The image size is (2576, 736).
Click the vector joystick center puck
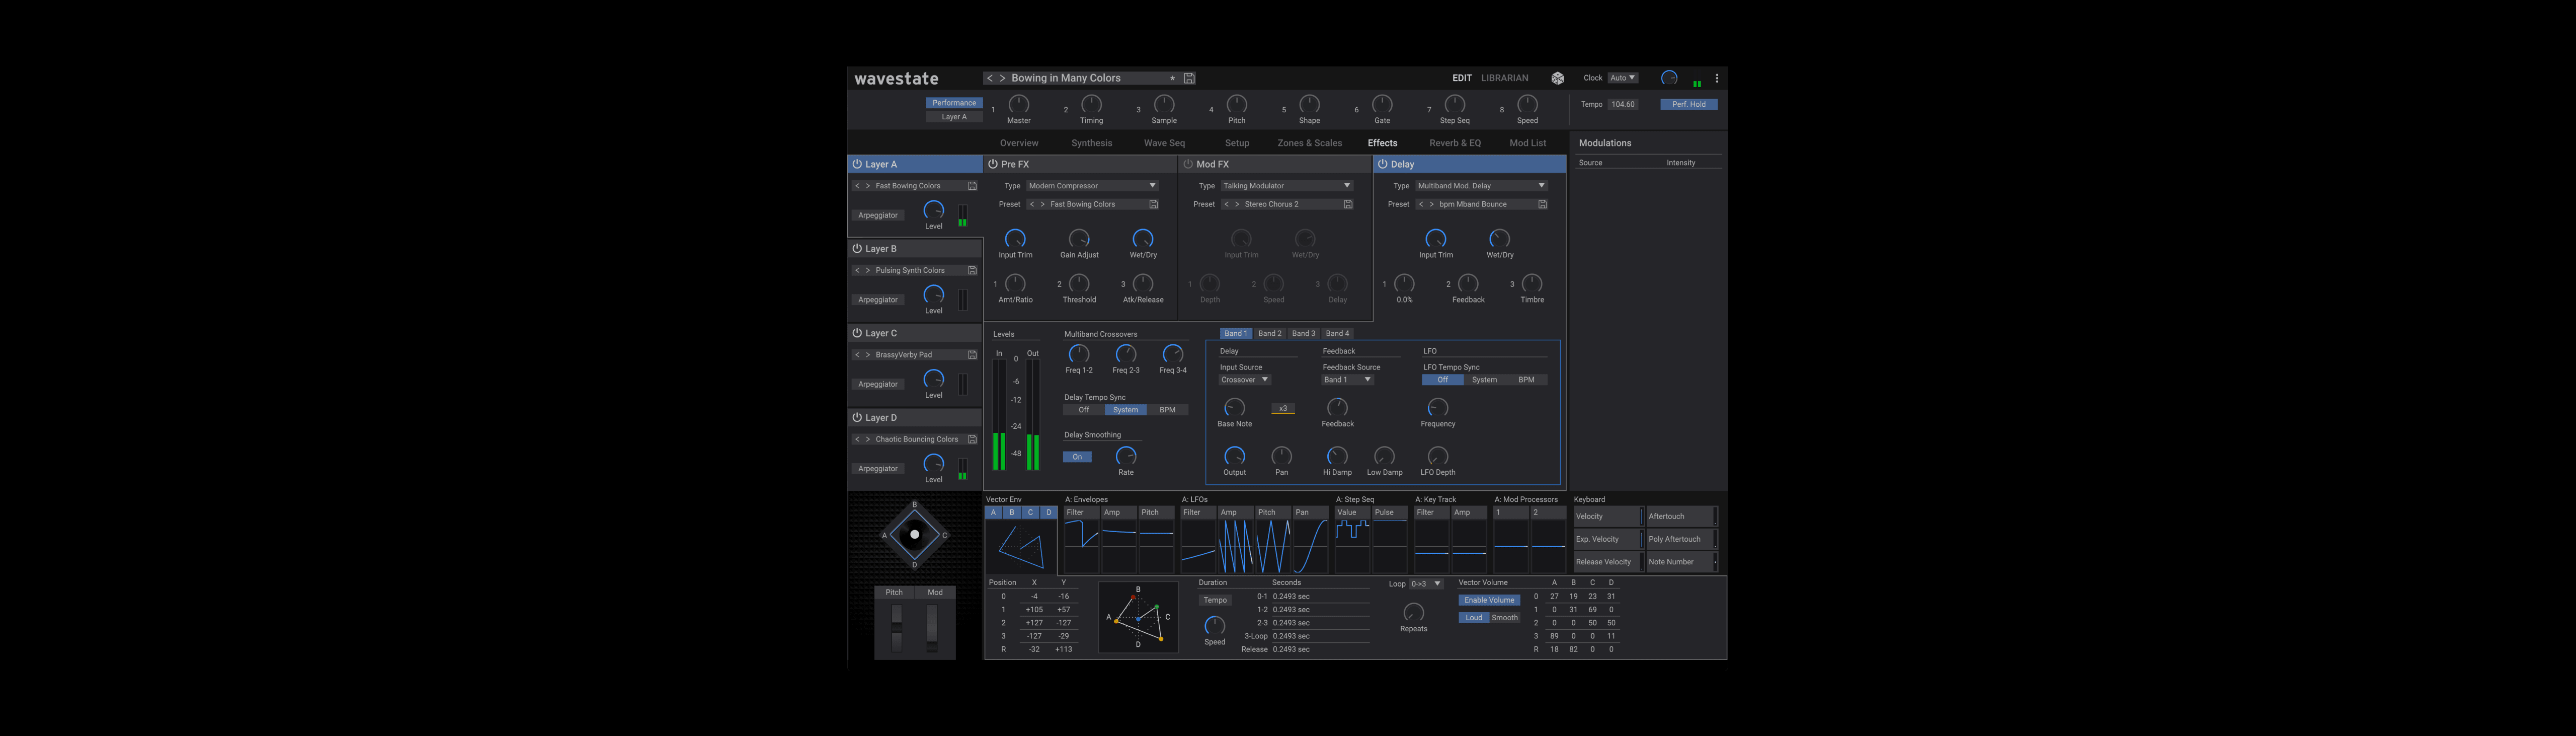tap(914, 535)
